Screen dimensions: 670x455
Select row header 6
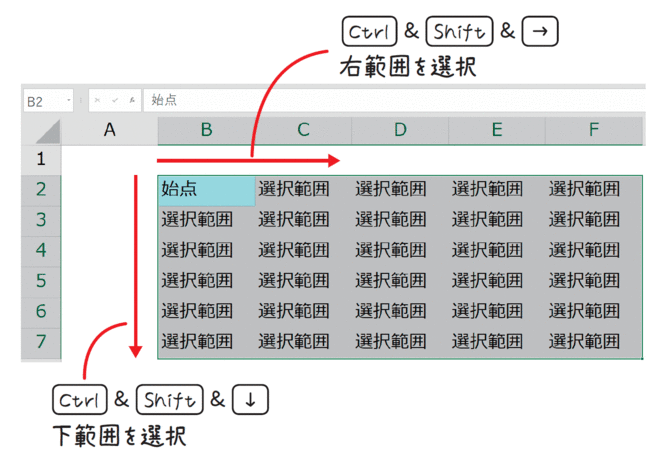pos(41,311)
